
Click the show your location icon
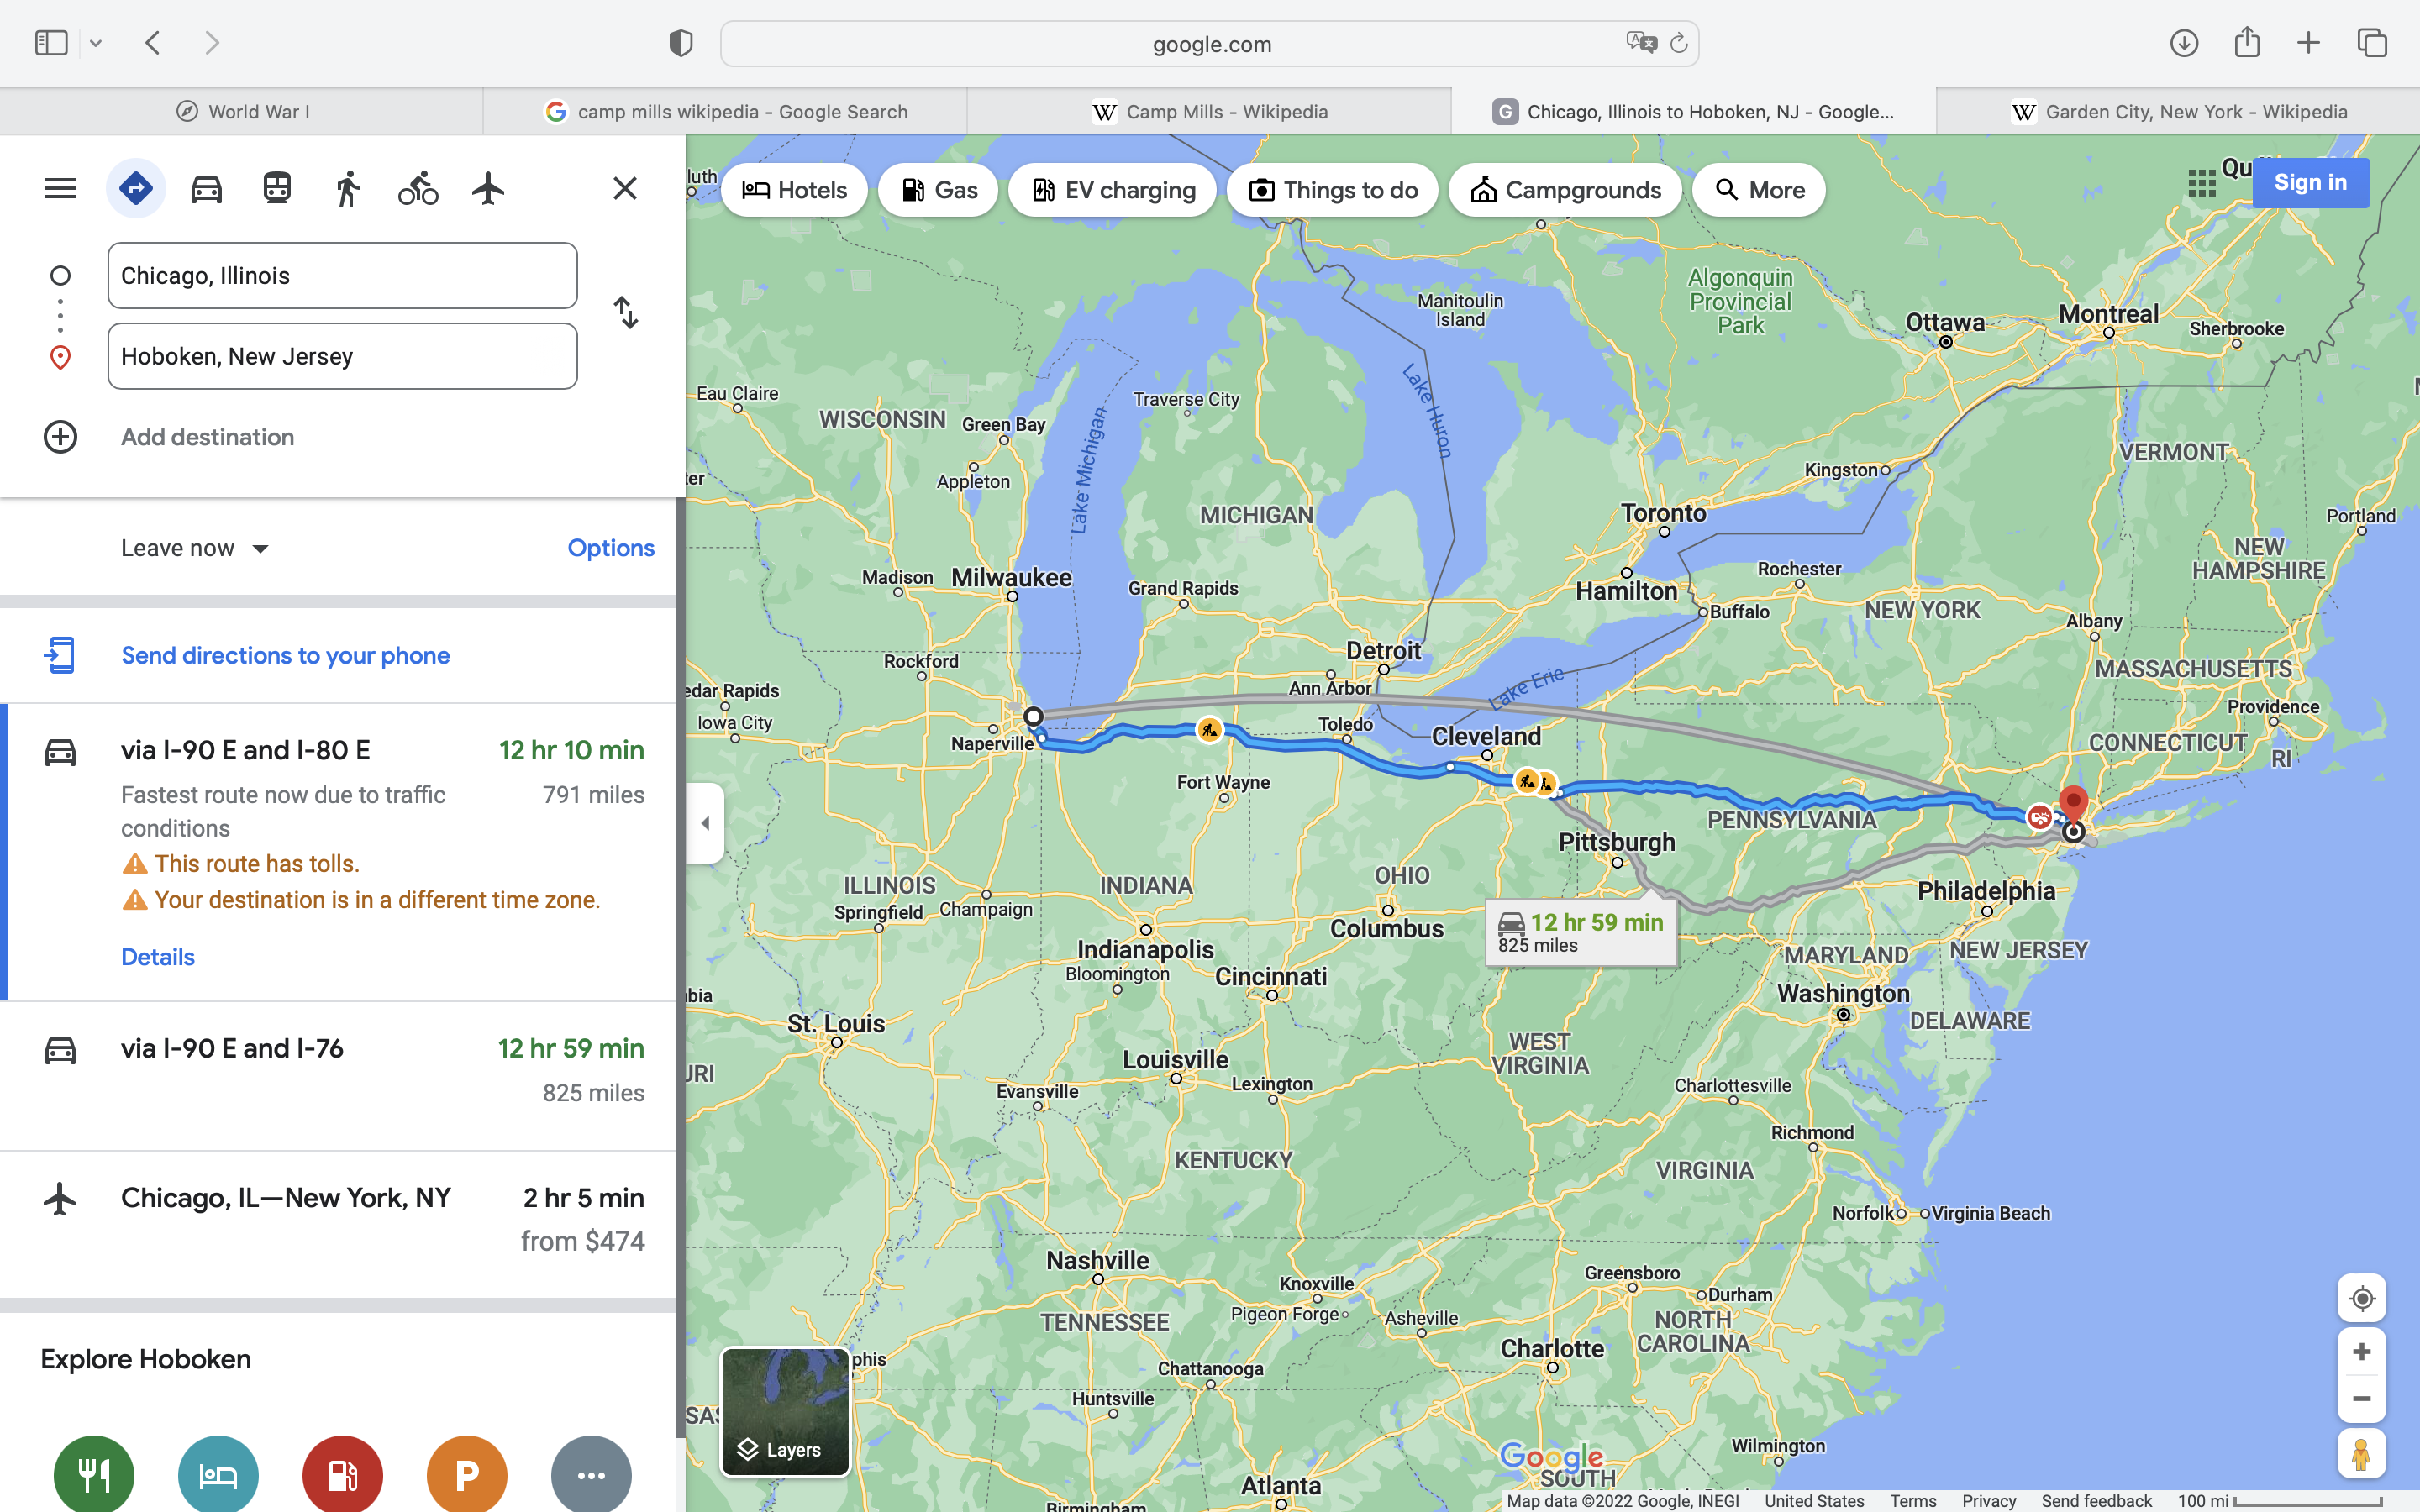click(x=2361, y=1298)
